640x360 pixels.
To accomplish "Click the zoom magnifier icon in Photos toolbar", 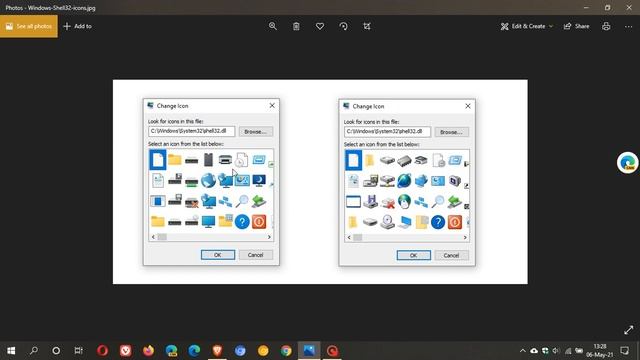I will coord(273,26).
